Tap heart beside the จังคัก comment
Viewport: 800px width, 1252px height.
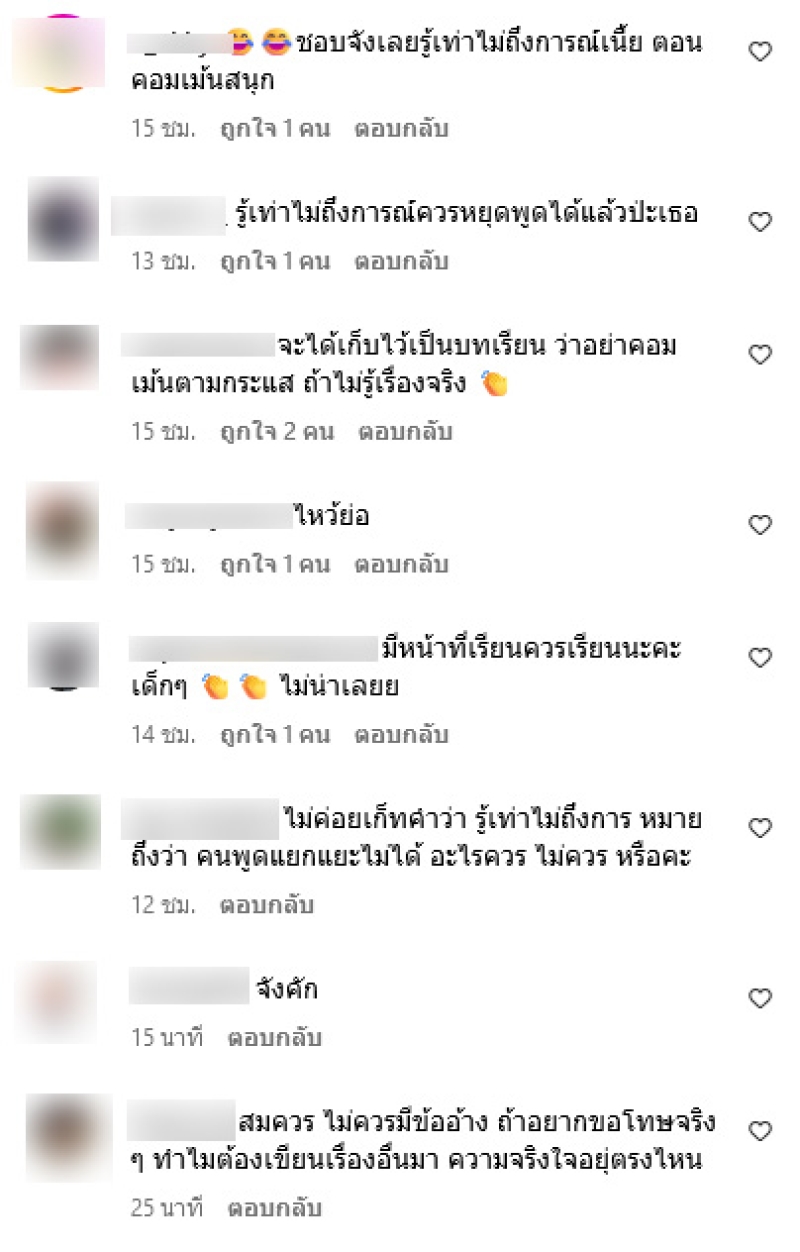[761, 997]
